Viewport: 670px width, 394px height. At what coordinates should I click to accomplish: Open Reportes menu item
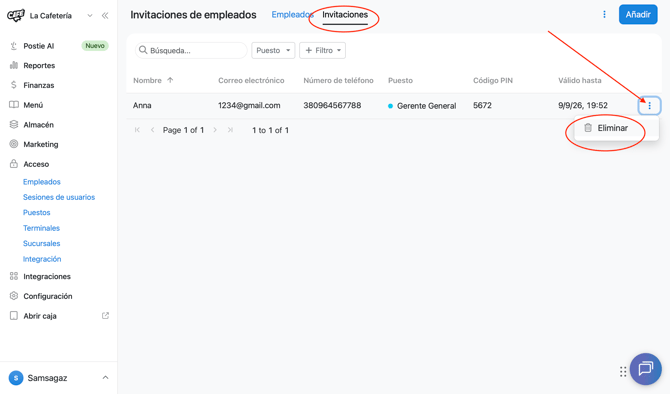[x=39, y=65]
